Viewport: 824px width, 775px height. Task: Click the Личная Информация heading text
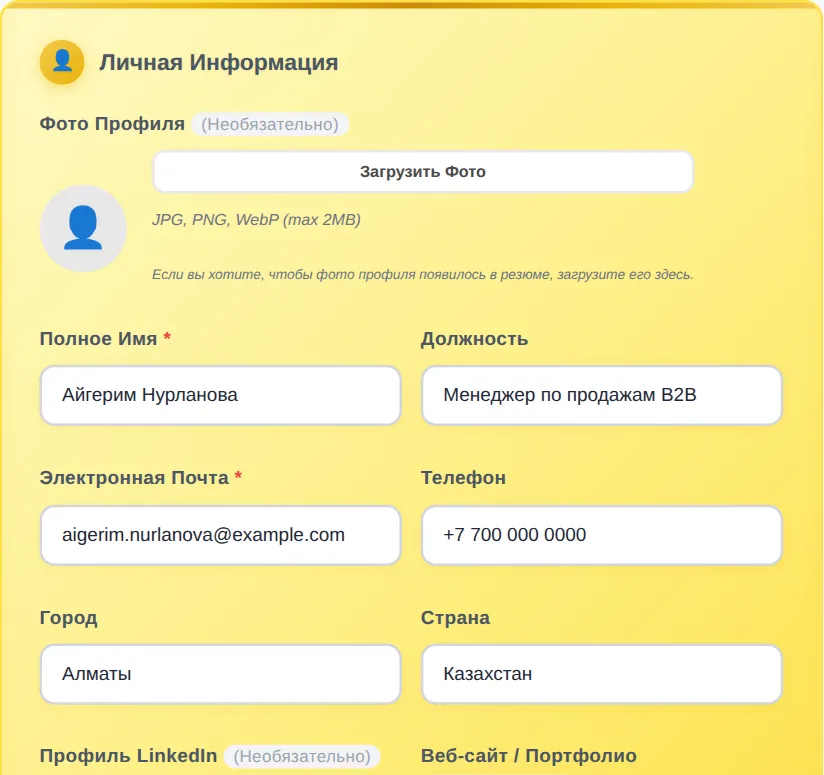click(x=219, y=63)
